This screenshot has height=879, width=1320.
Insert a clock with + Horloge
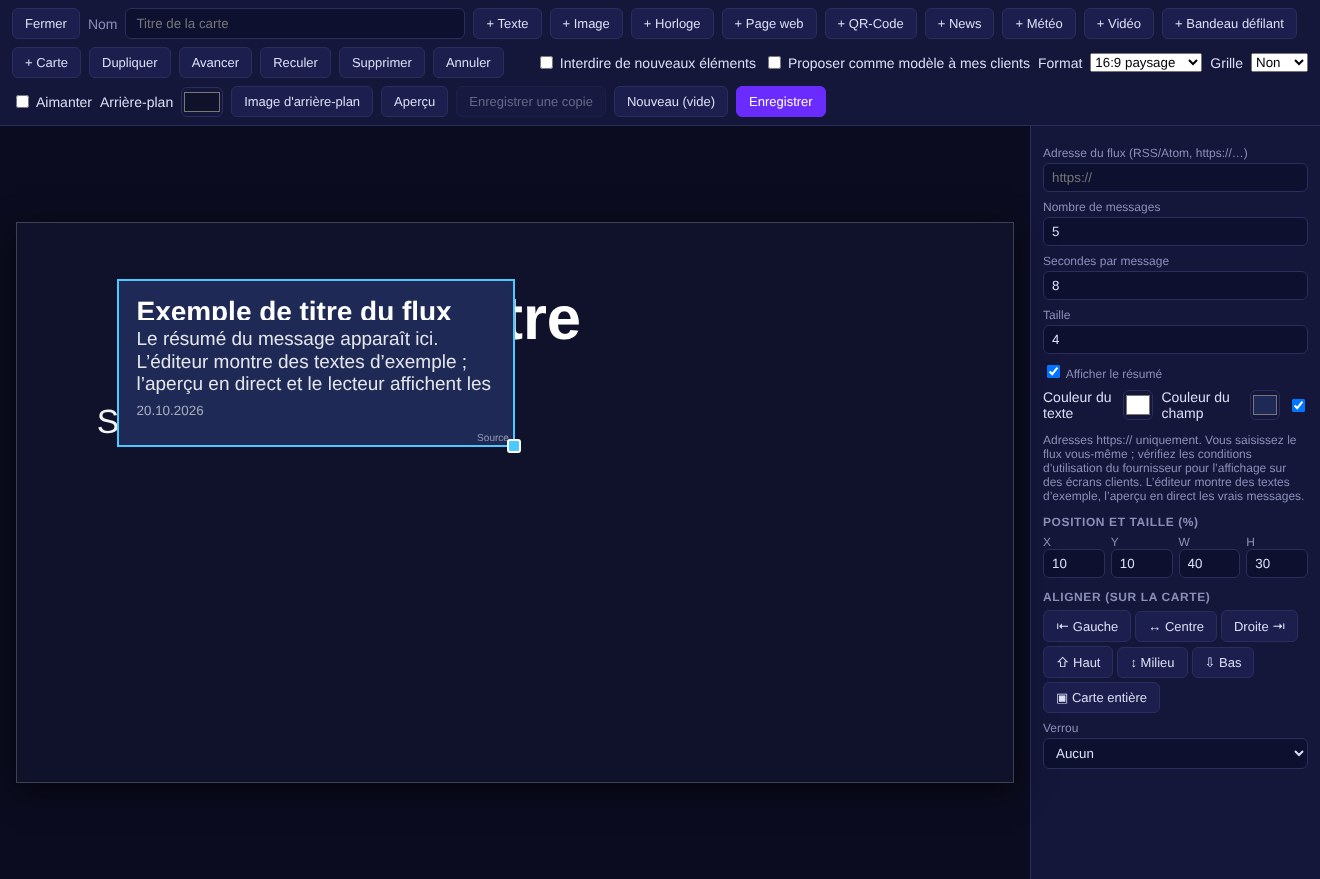click(x=672, y=23)
